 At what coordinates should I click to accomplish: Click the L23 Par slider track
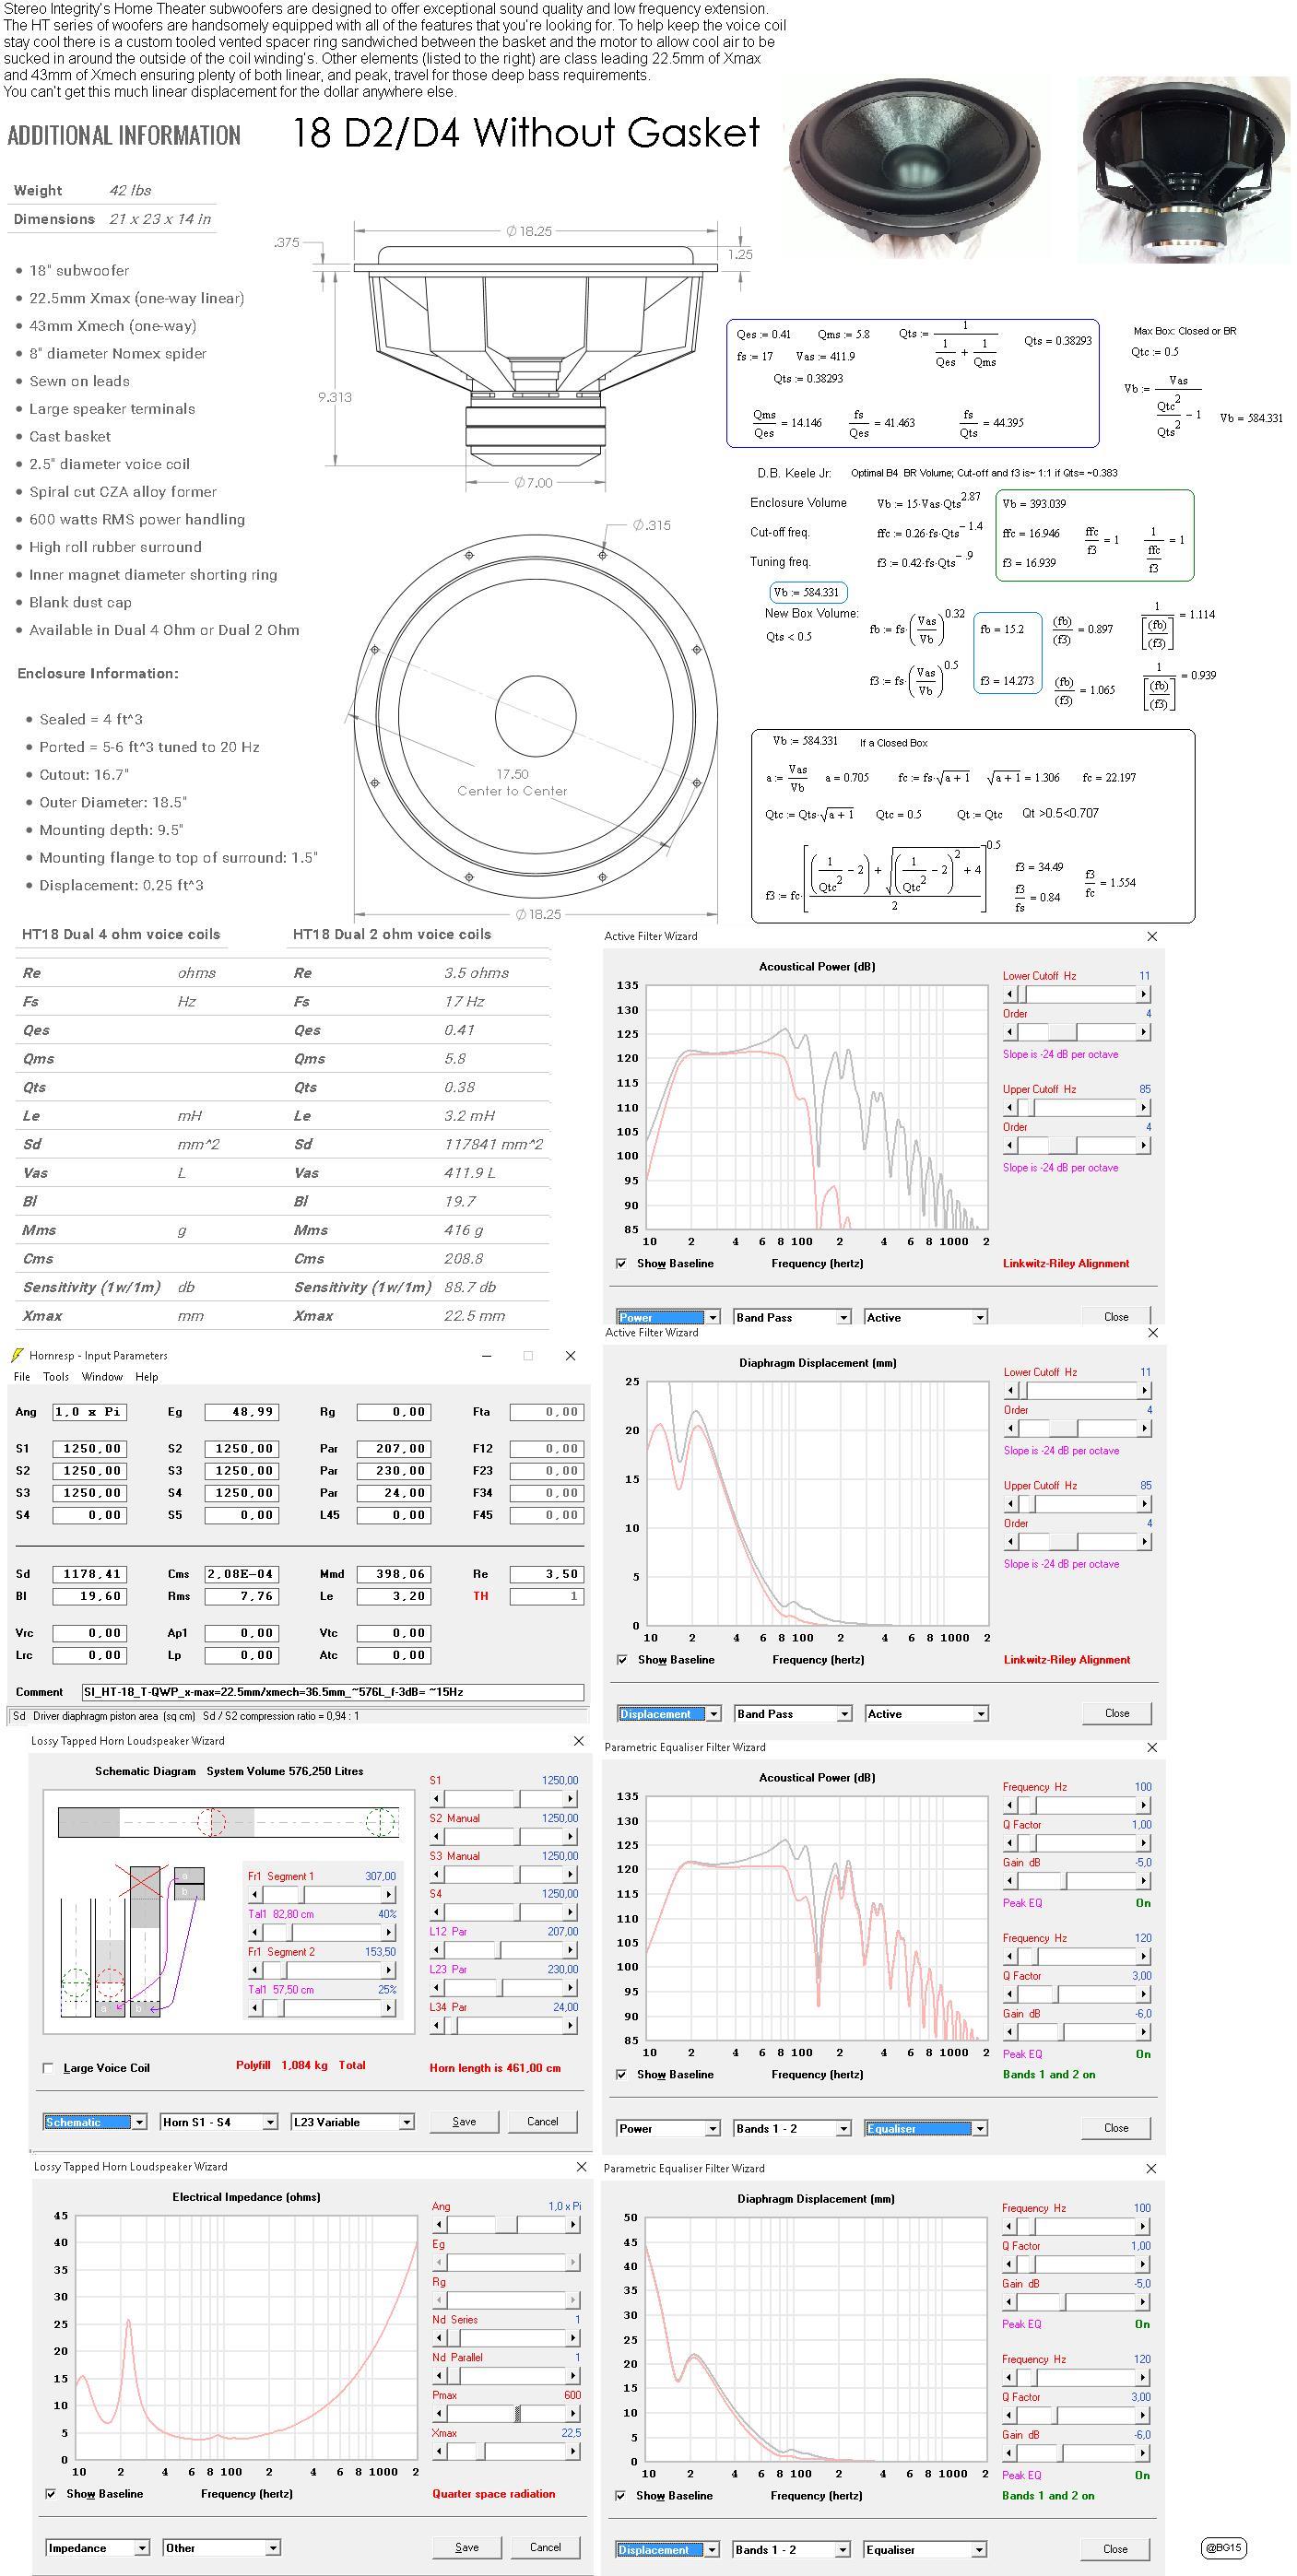pyautogui.click(x=504, y=1987)
